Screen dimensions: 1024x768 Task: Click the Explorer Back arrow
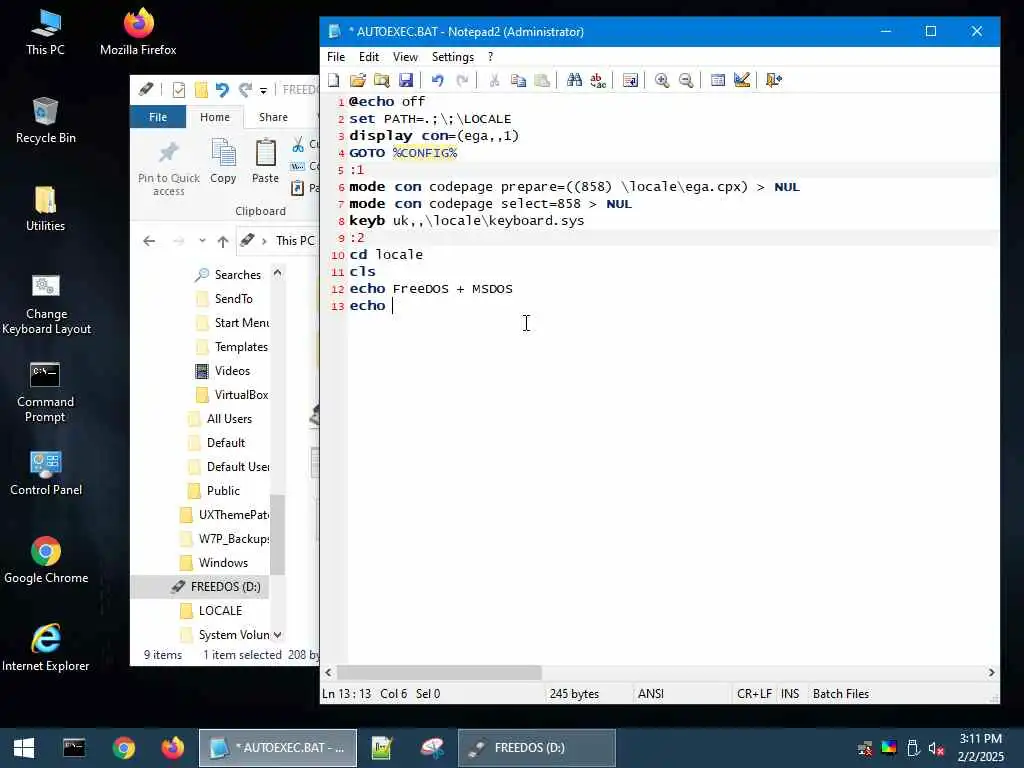(149, 241)
